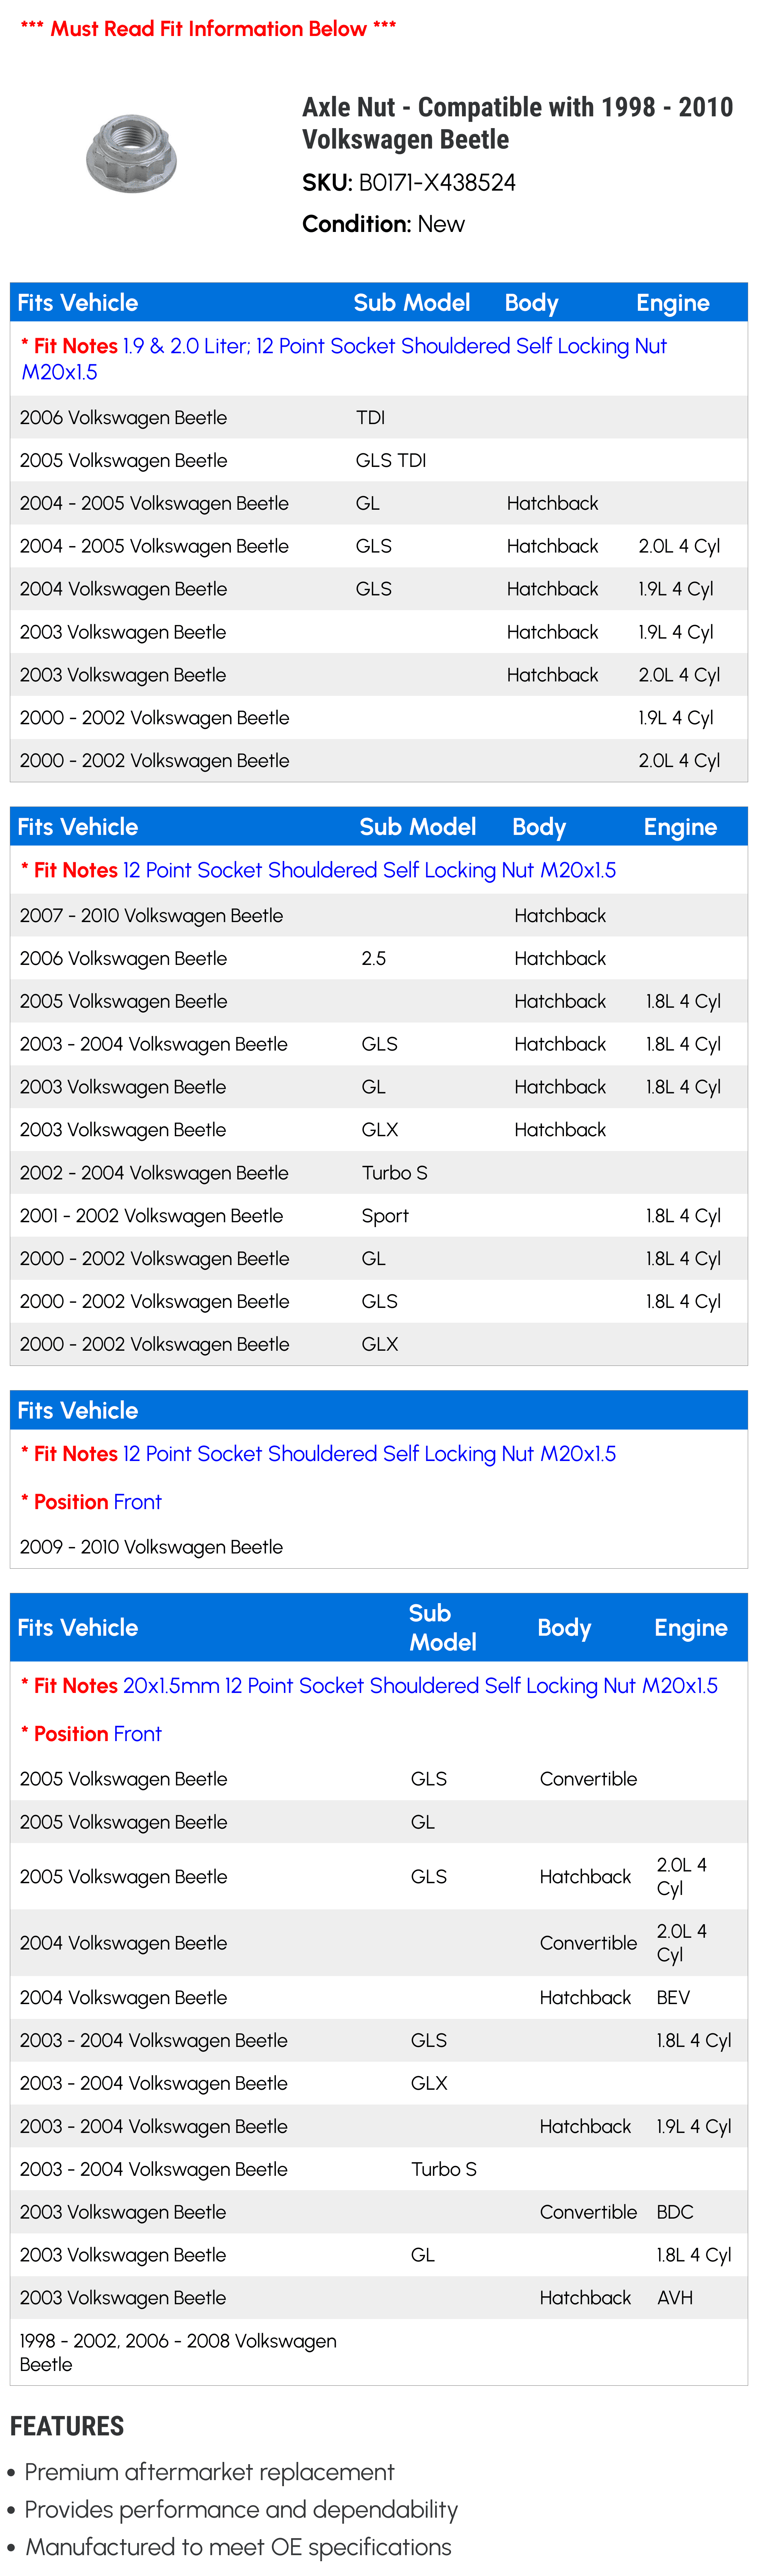
Task: Click the 'Must Read Fit Information Below' notice
Action: coord(208,29)
